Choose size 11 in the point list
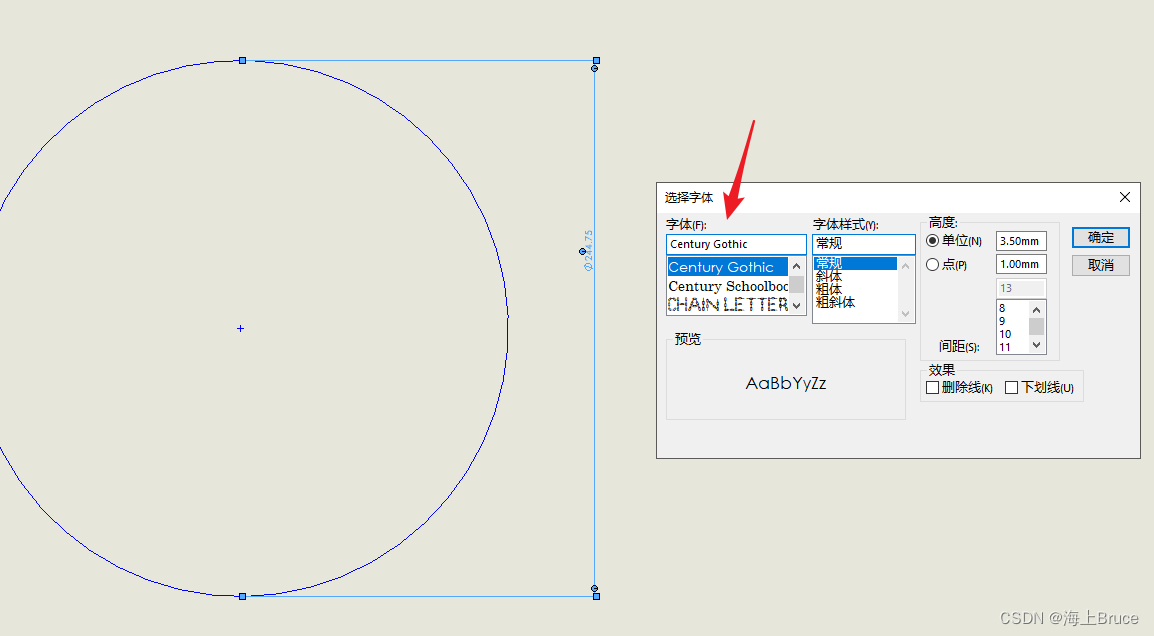The width and height of the screenshot is (1154, 636). coord(1012,347)
